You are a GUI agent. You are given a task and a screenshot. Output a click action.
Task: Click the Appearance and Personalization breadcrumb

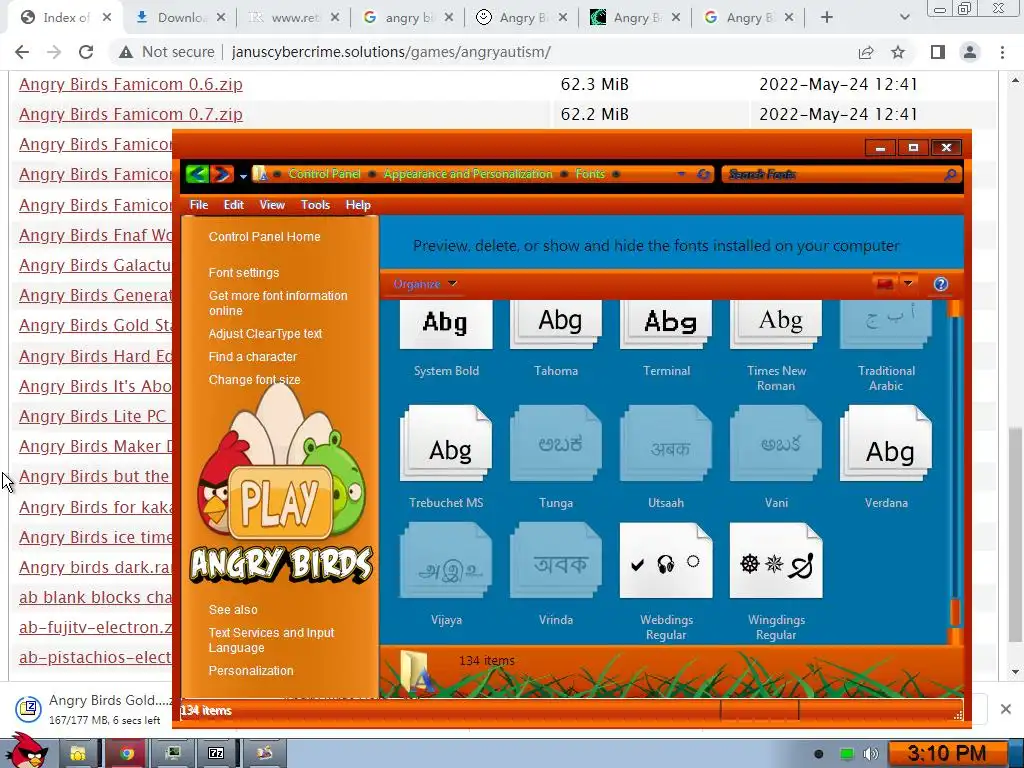point(468,174)
